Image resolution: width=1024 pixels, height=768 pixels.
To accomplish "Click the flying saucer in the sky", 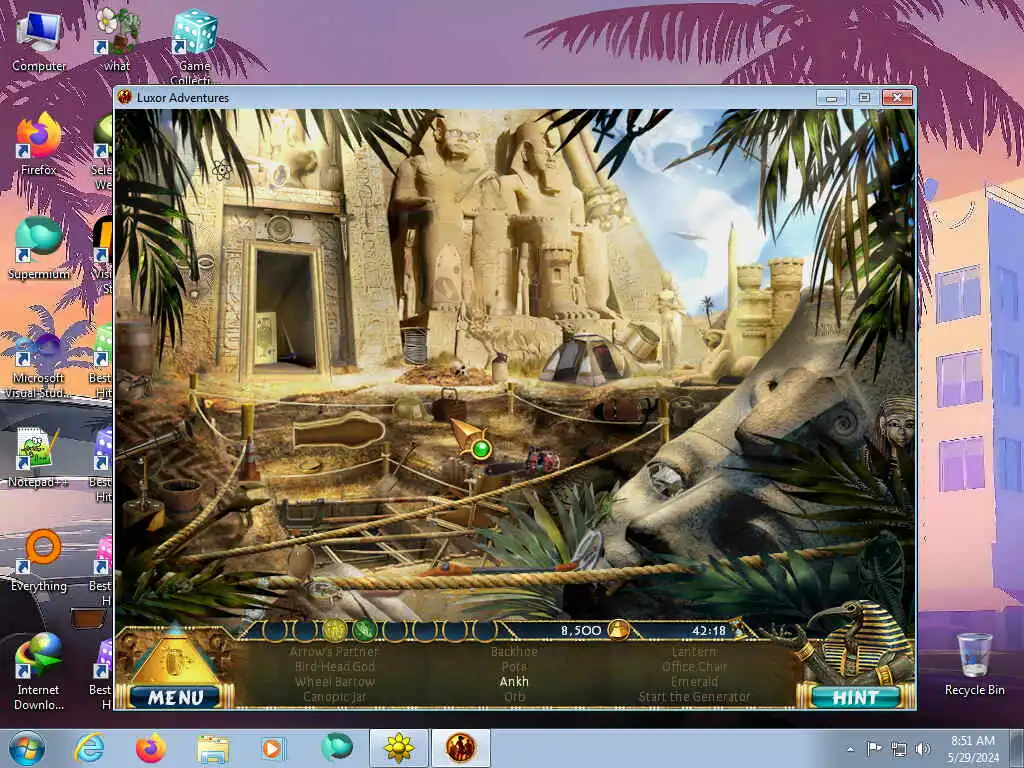I will (690, 236).
